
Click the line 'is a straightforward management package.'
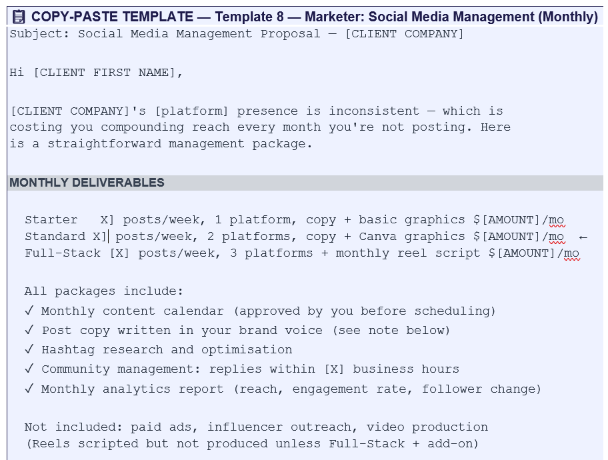pos(161,144)
